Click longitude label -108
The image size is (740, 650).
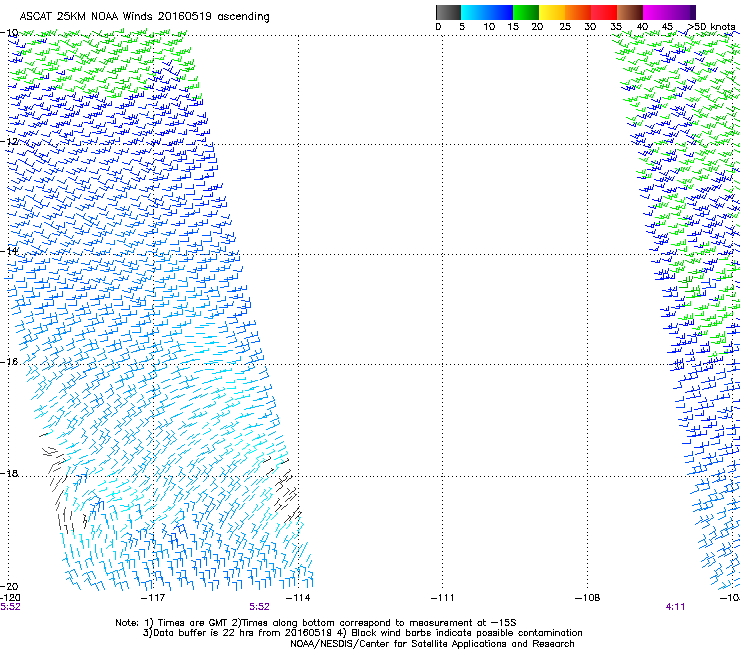[x=588, y=598]
